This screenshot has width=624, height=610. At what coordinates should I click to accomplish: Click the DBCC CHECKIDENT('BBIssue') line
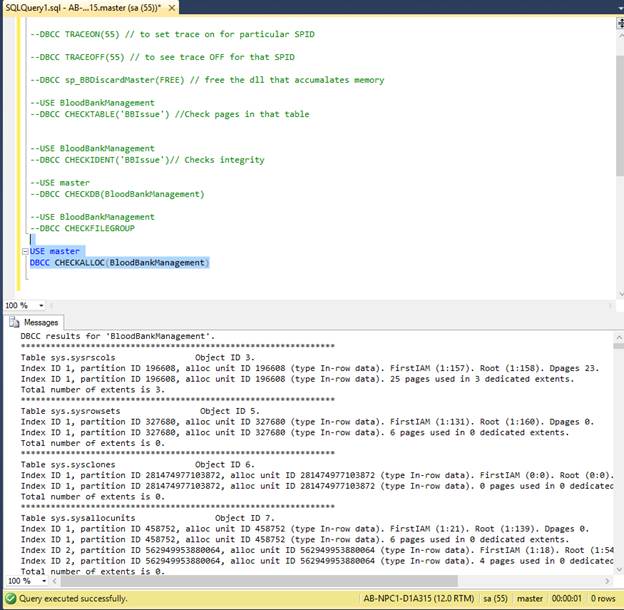[147, 160]
